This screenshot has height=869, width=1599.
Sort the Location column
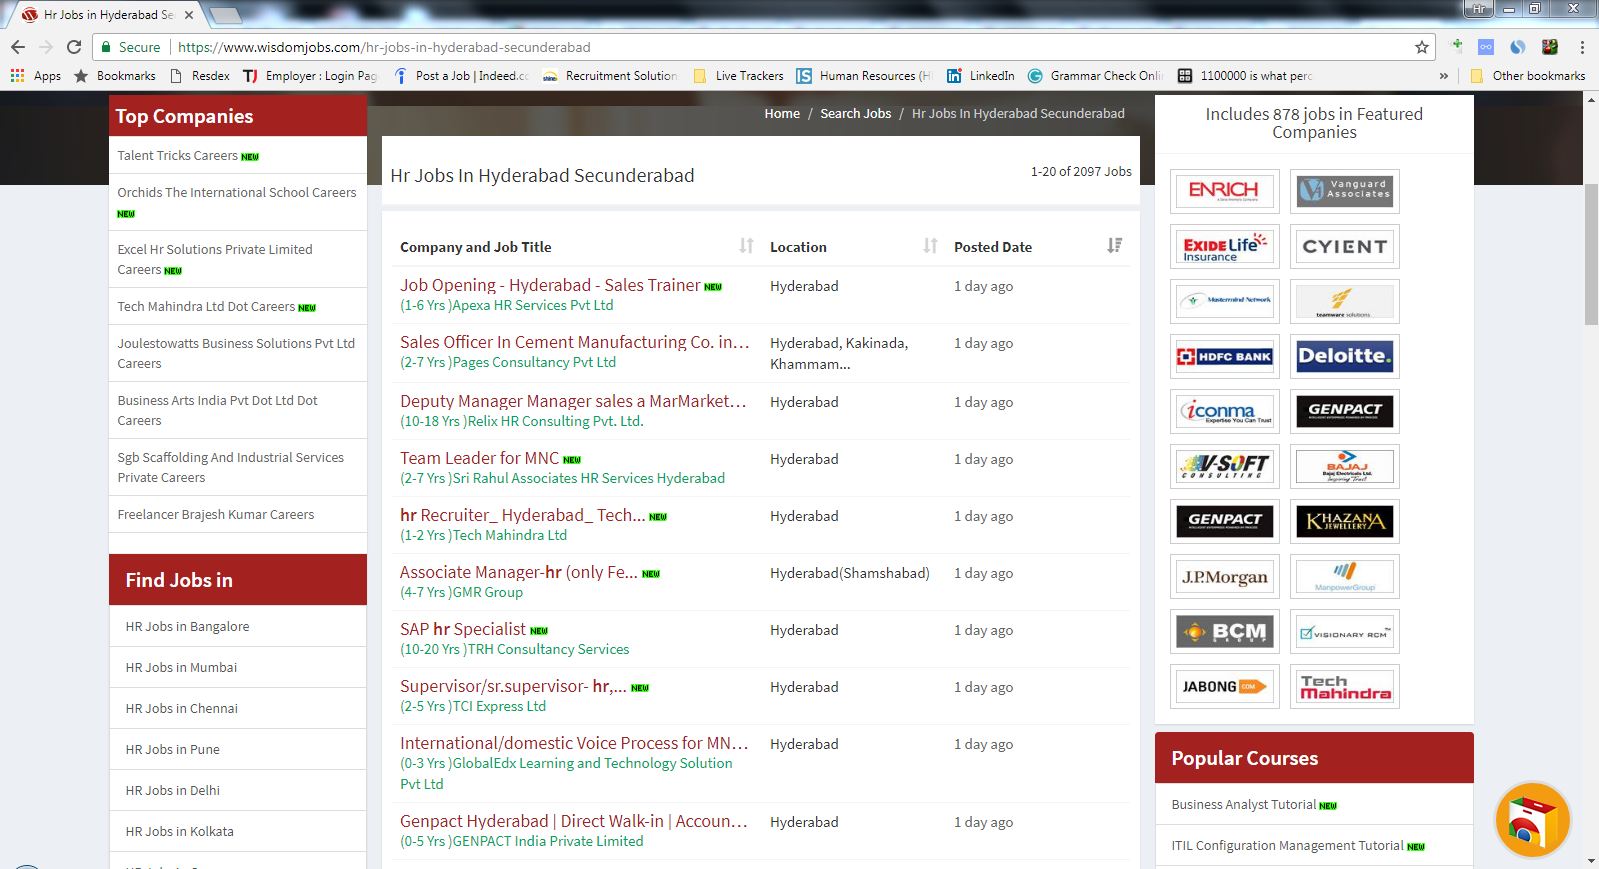(930, 246)
